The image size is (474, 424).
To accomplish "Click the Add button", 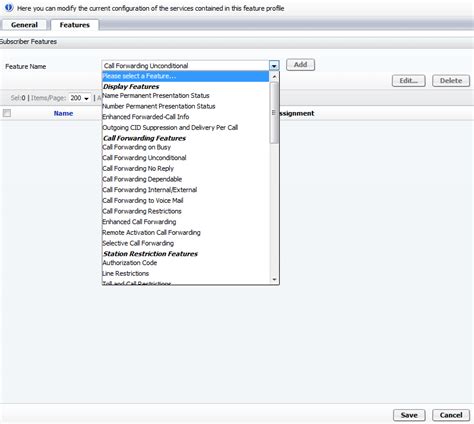I will 300,65.
